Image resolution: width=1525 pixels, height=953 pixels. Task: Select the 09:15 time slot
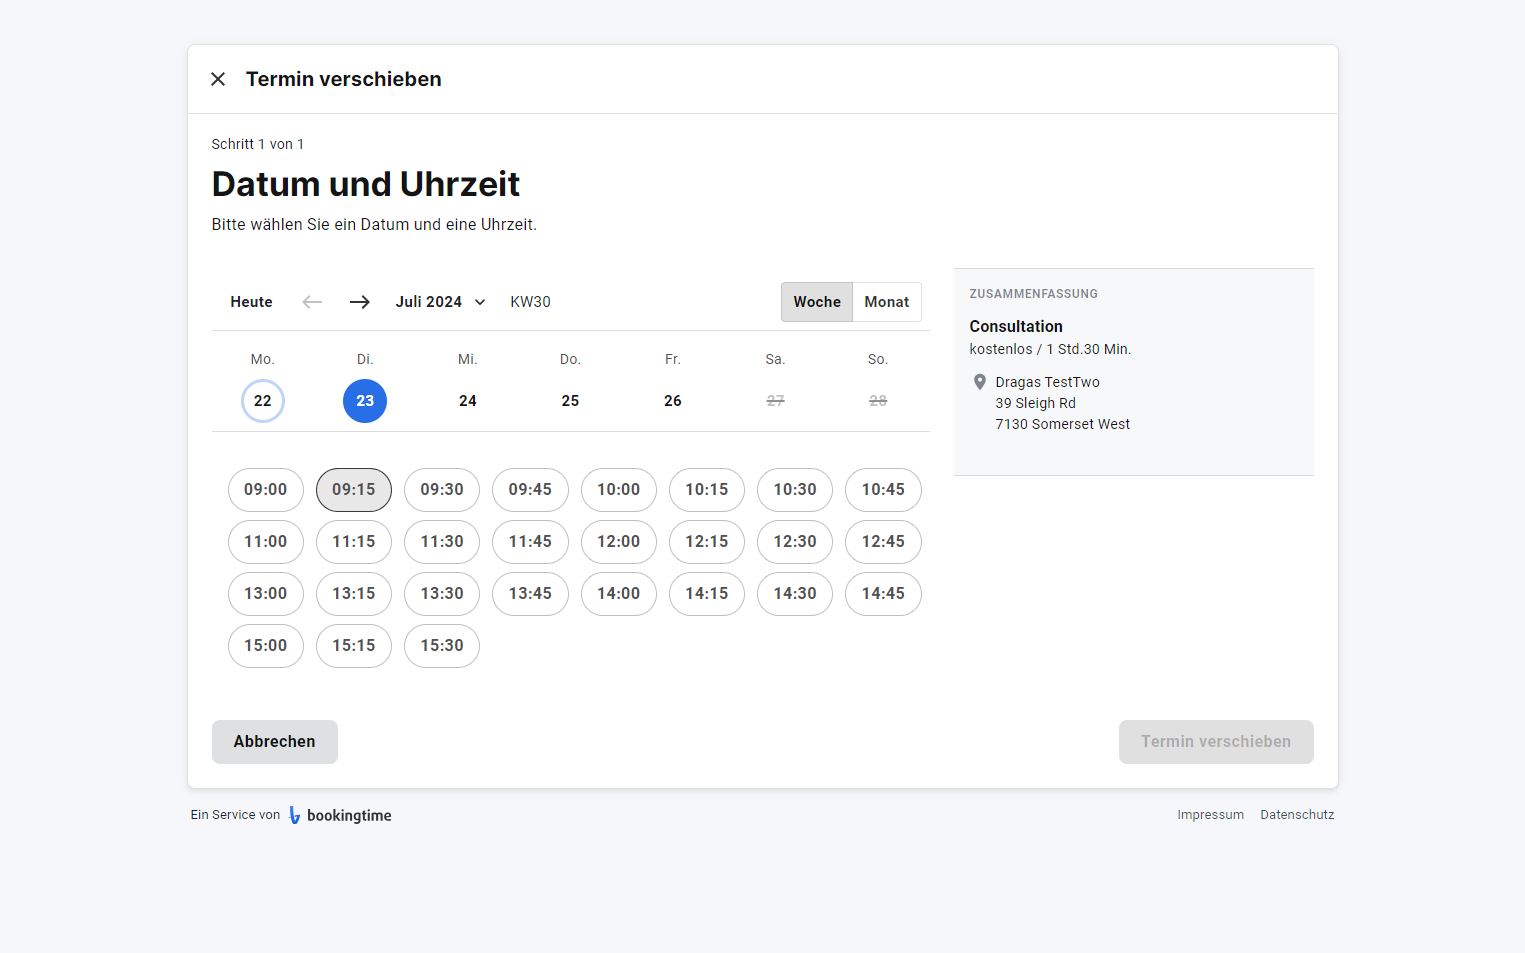(x=354, y=490)
